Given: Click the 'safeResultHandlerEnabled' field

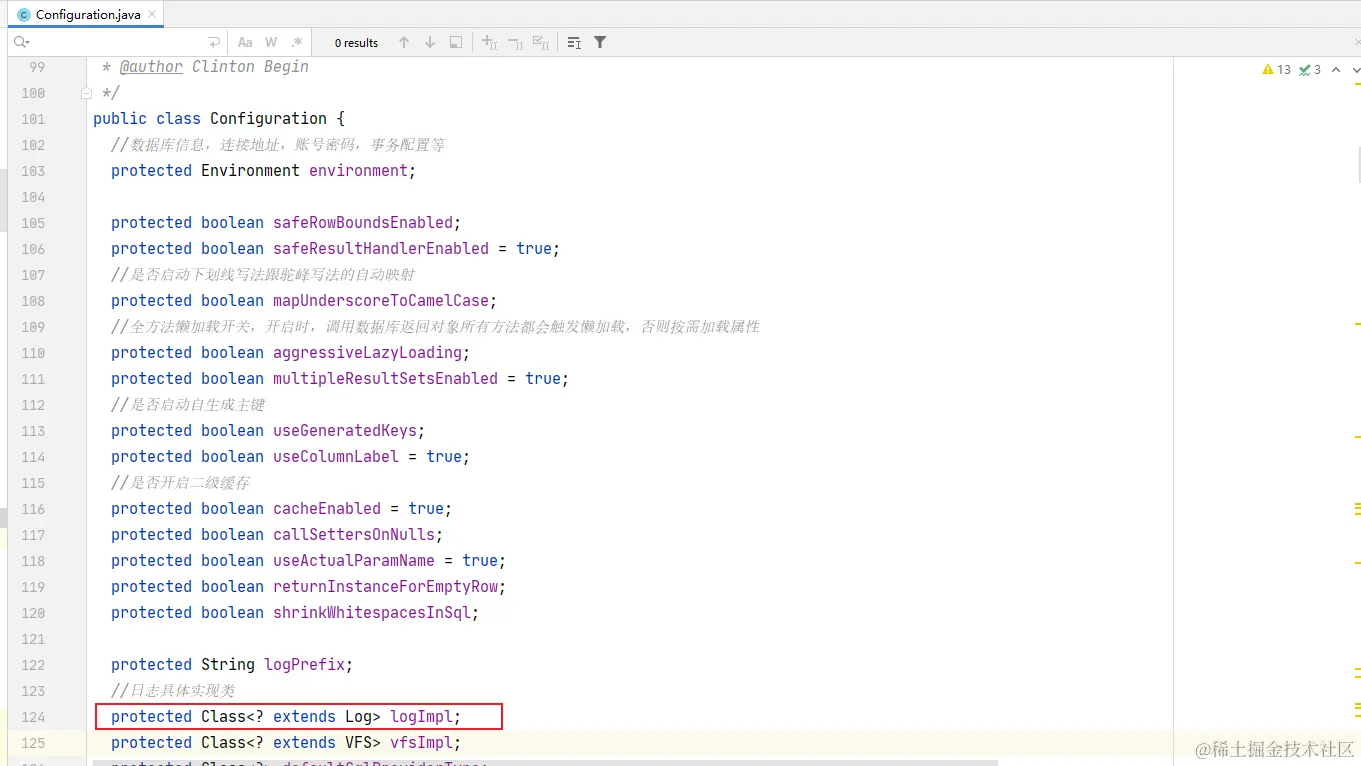Looking at the screenshot, I should point(381,248).
